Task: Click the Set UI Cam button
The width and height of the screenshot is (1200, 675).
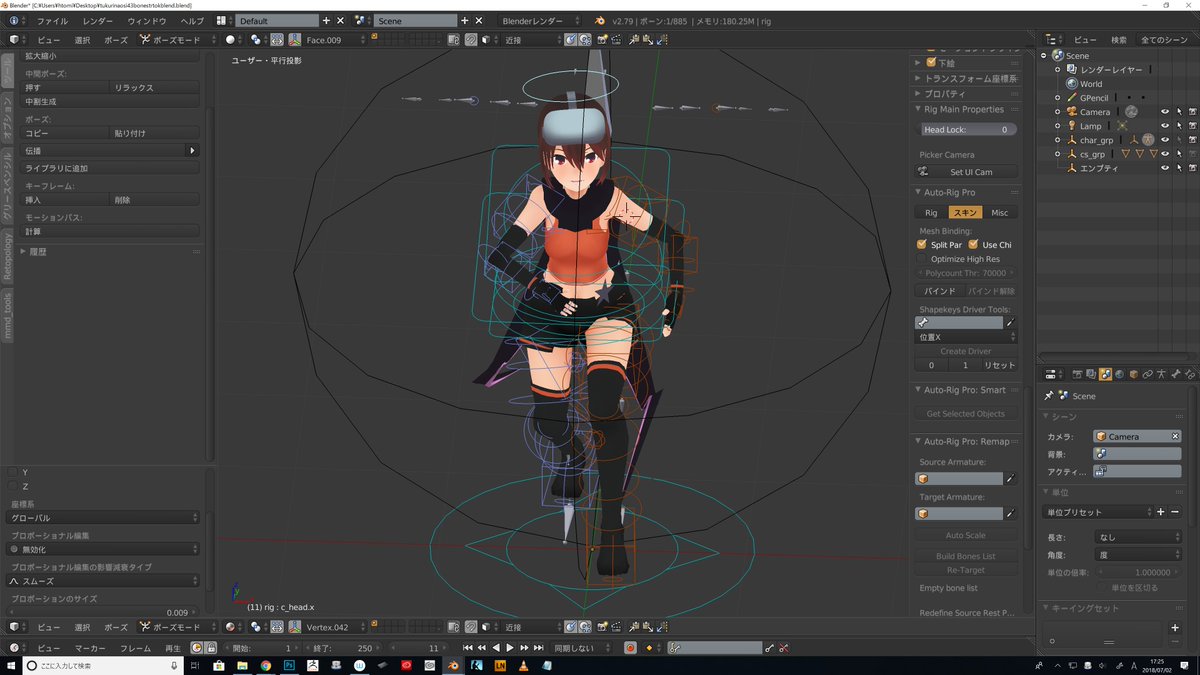Action: 967,172
